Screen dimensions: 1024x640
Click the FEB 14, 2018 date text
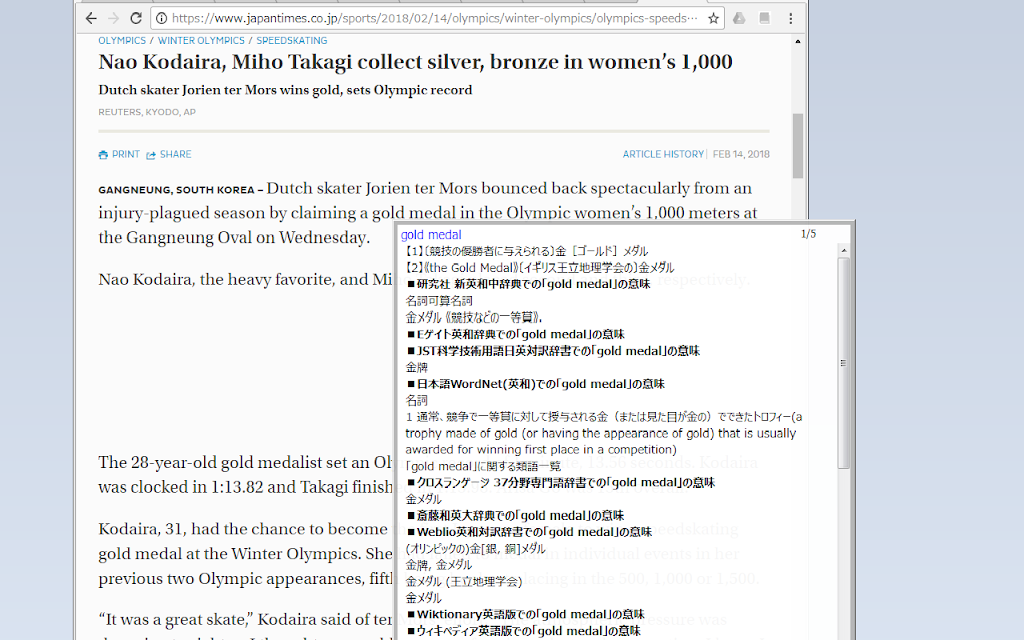pyautogui.click(x=741, y=154)
